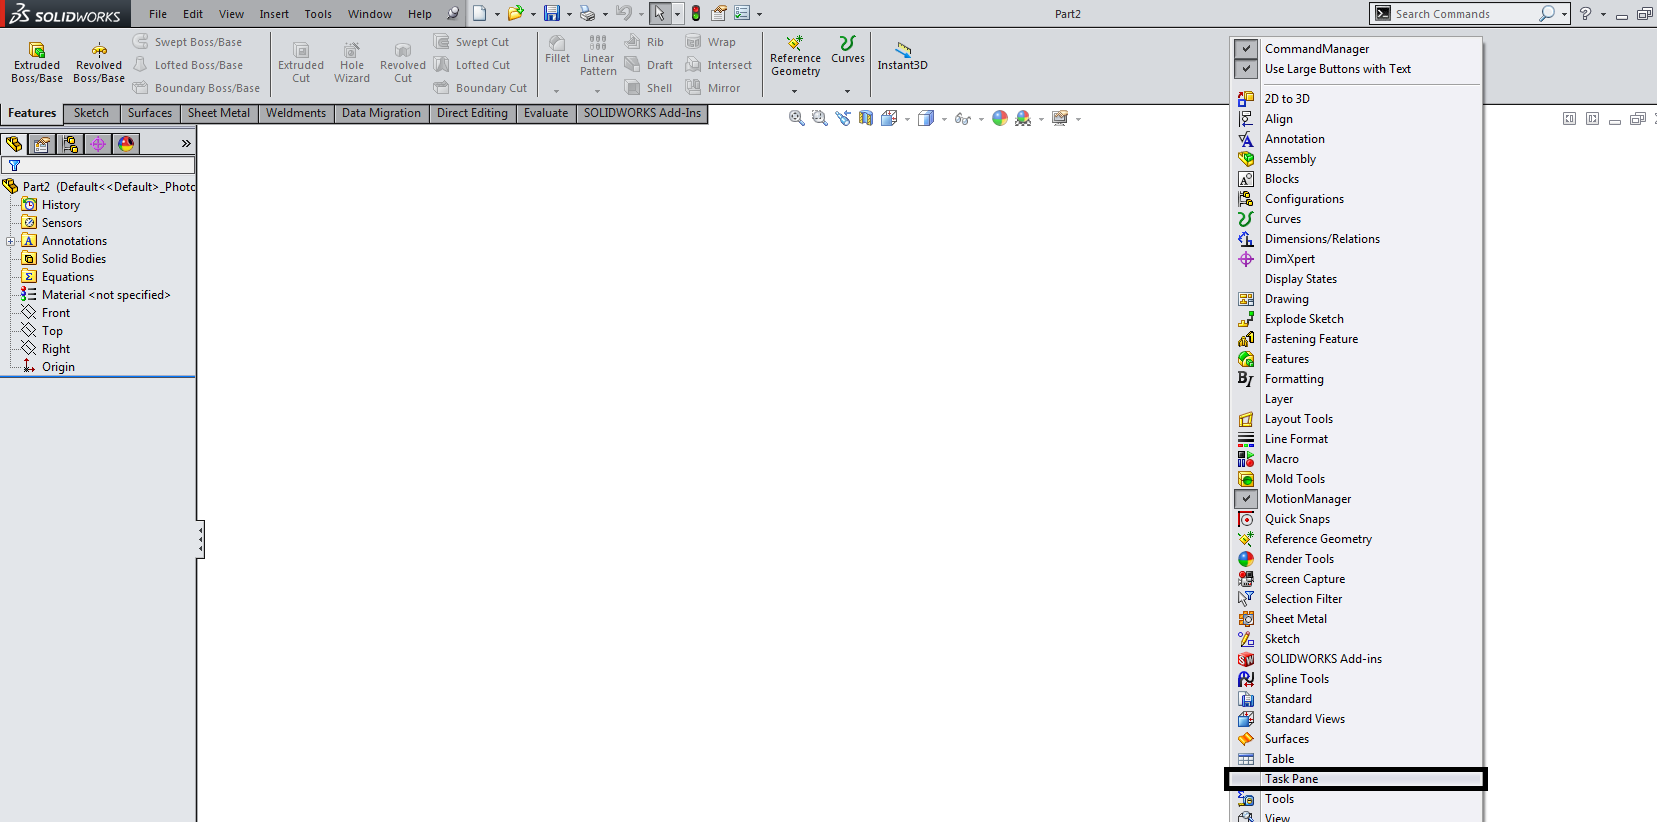Select the Revolved Boss/Base tool
Screen dimensions: 1657x822
point(99,62)
